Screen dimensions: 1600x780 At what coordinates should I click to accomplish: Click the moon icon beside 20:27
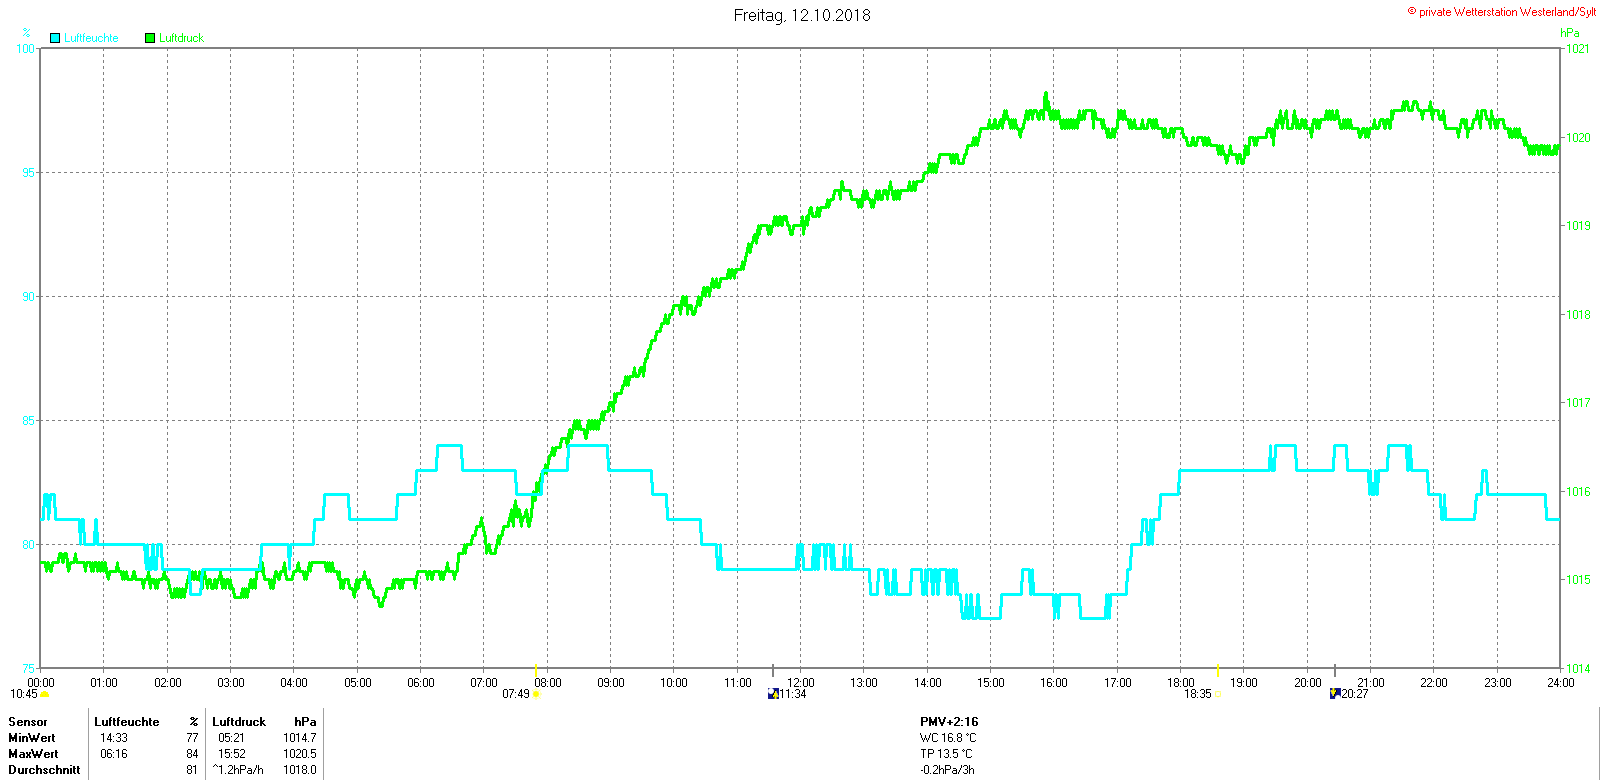coord(1335,693)
